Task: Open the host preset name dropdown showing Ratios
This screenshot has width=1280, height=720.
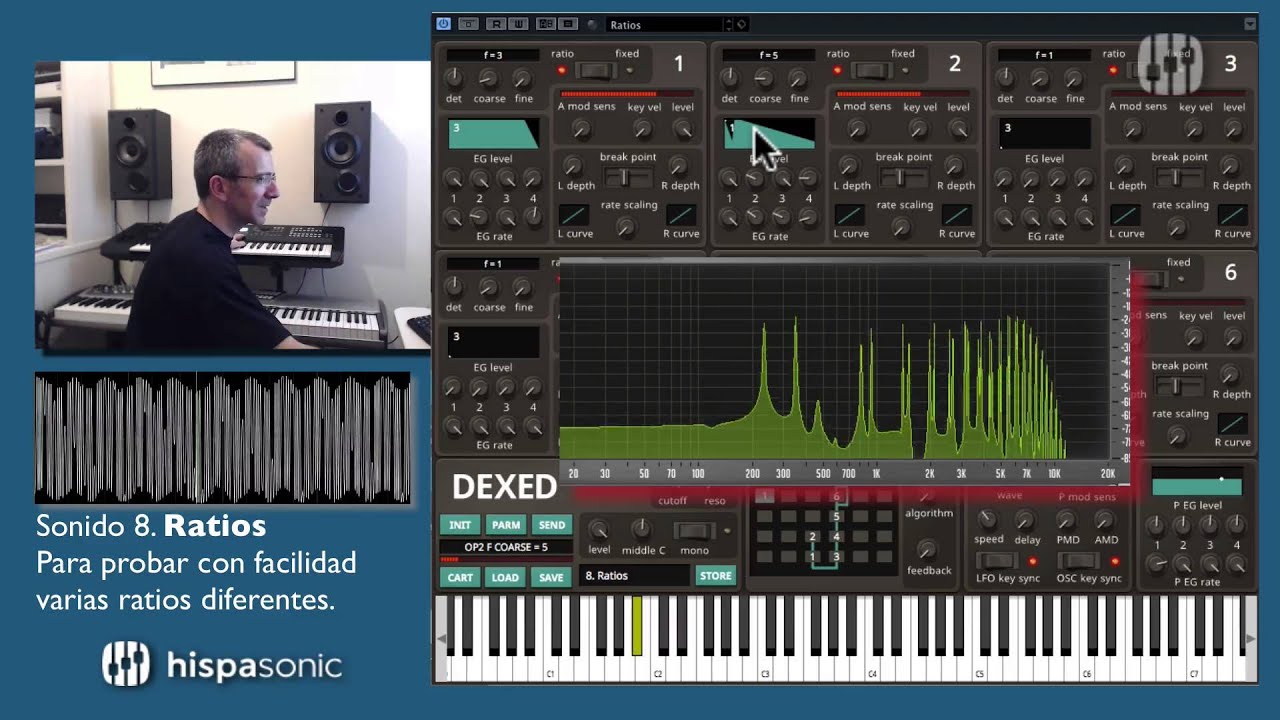Action: click(665, 24)
